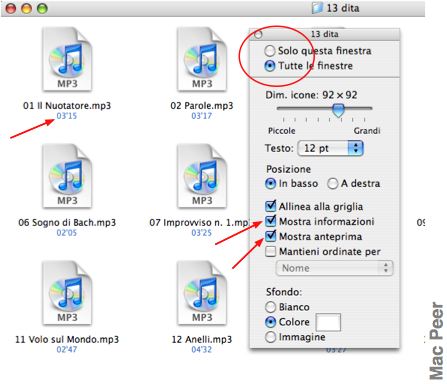Close the 13 dita view options panel
447x384 pixels.
pos(258,34)
